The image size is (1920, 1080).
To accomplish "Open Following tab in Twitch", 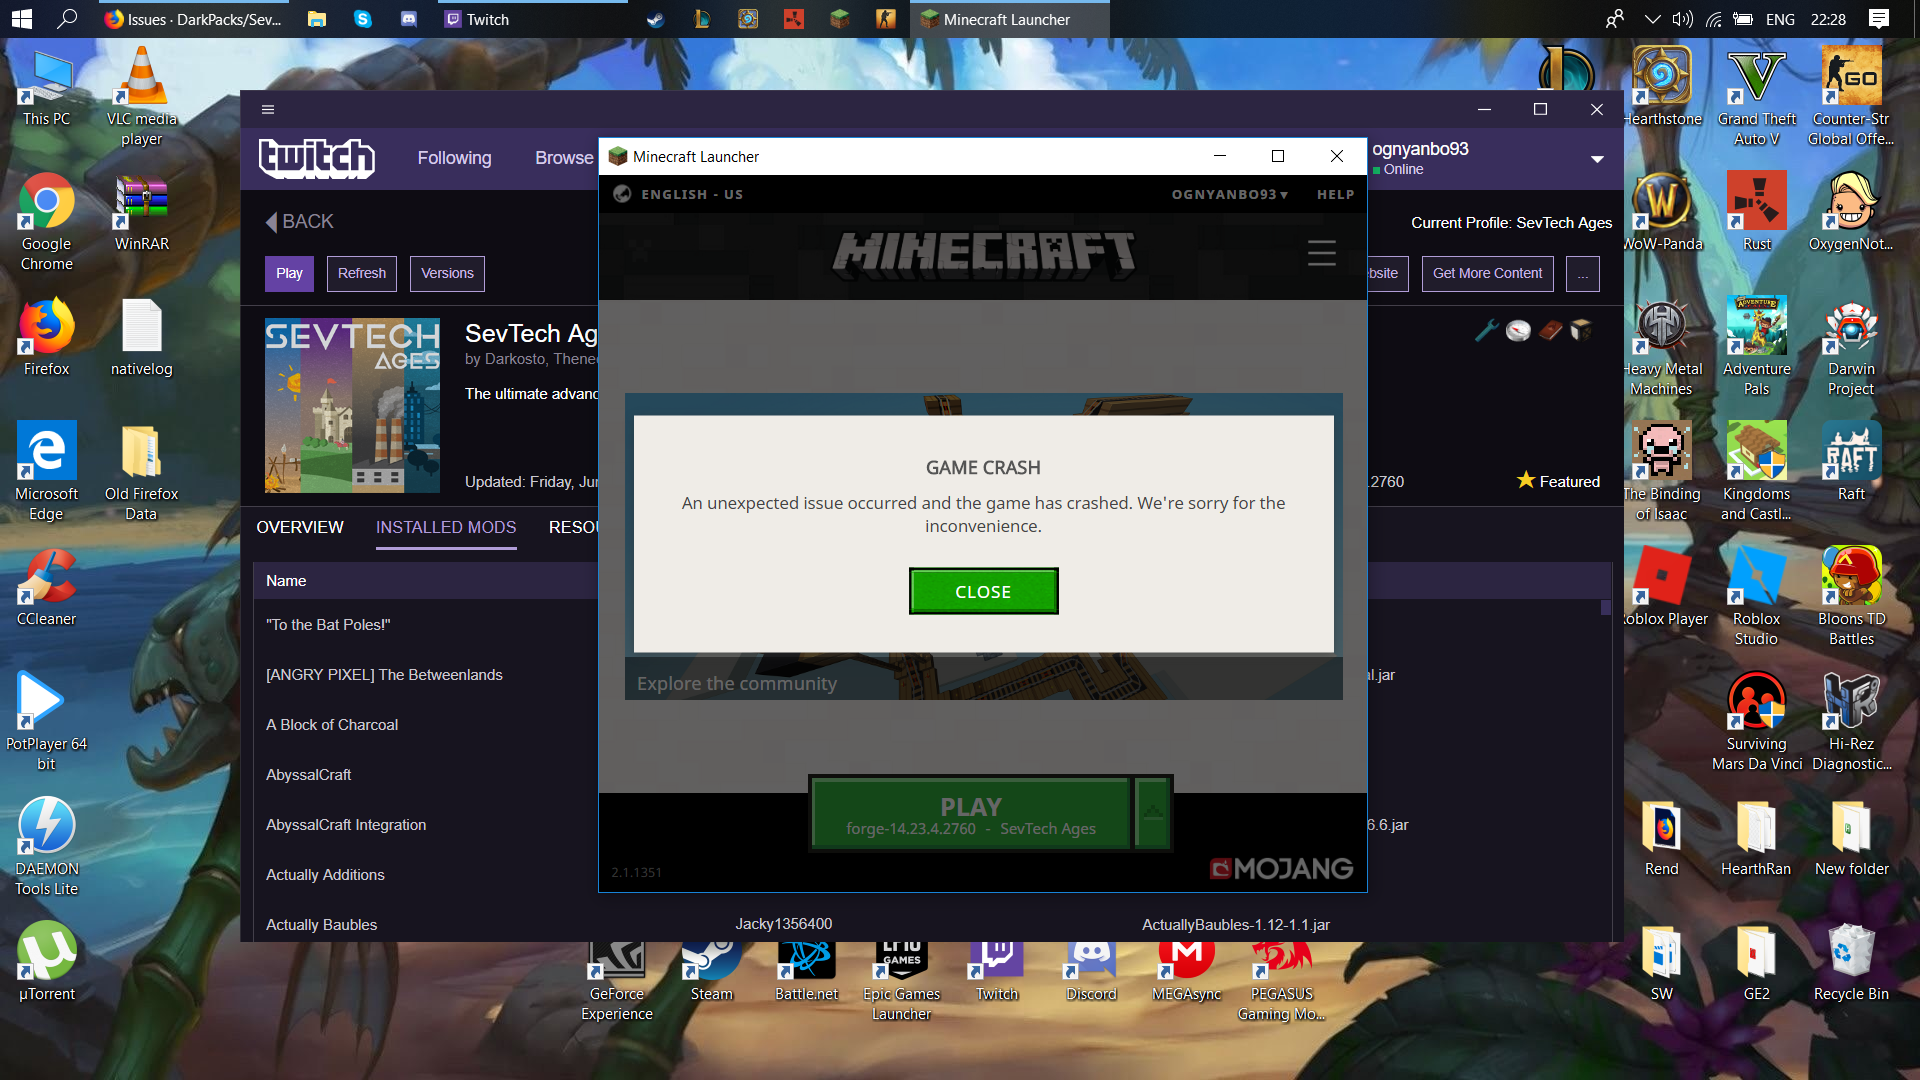I will [454, 158].
